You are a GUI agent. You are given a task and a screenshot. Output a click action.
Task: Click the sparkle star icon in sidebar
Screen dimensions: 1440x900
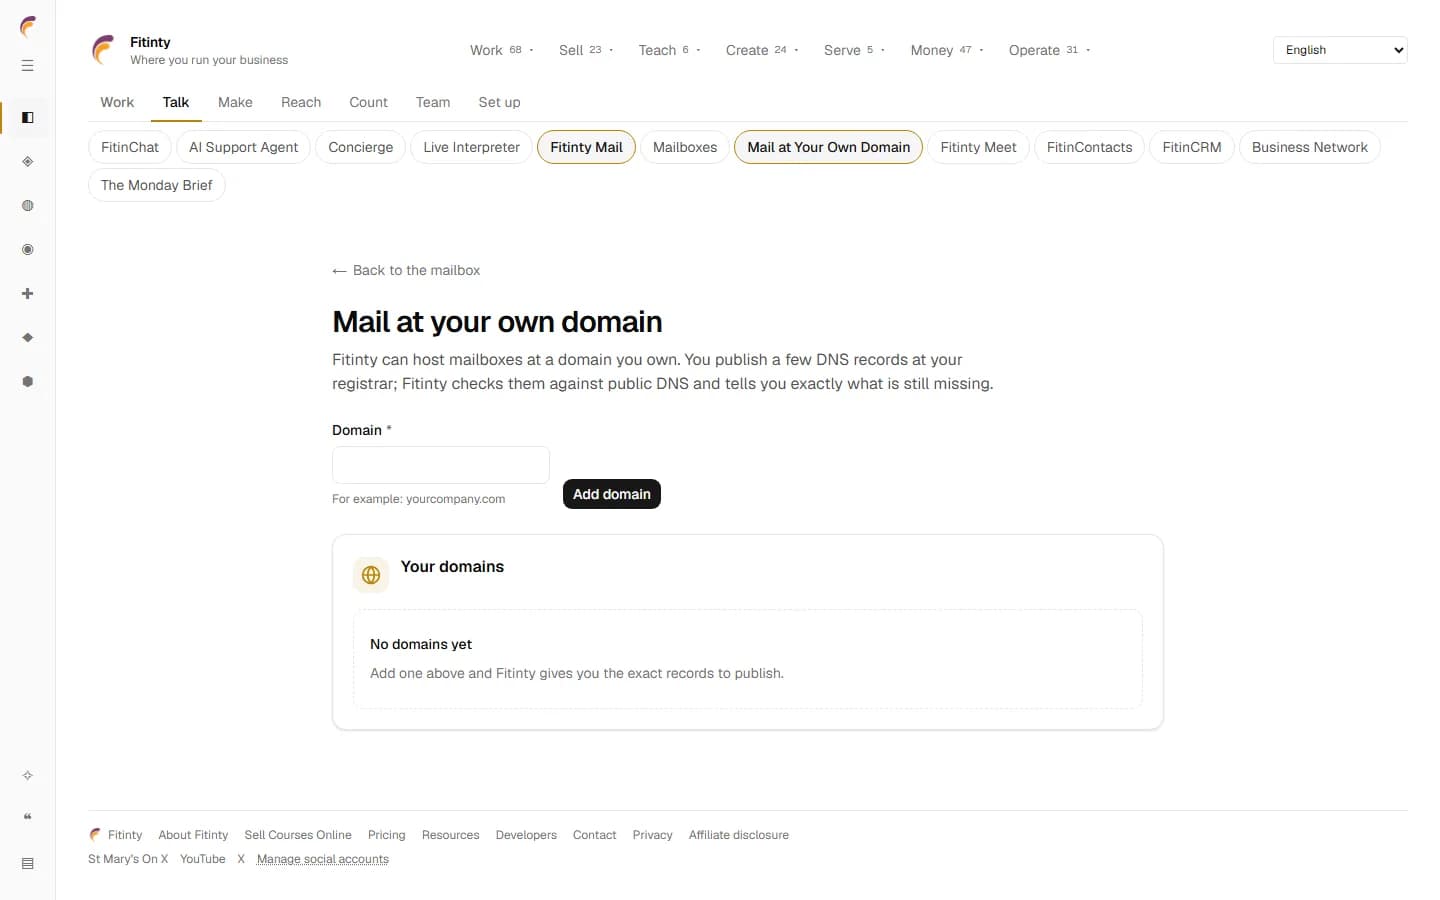(x=28, y=776)
